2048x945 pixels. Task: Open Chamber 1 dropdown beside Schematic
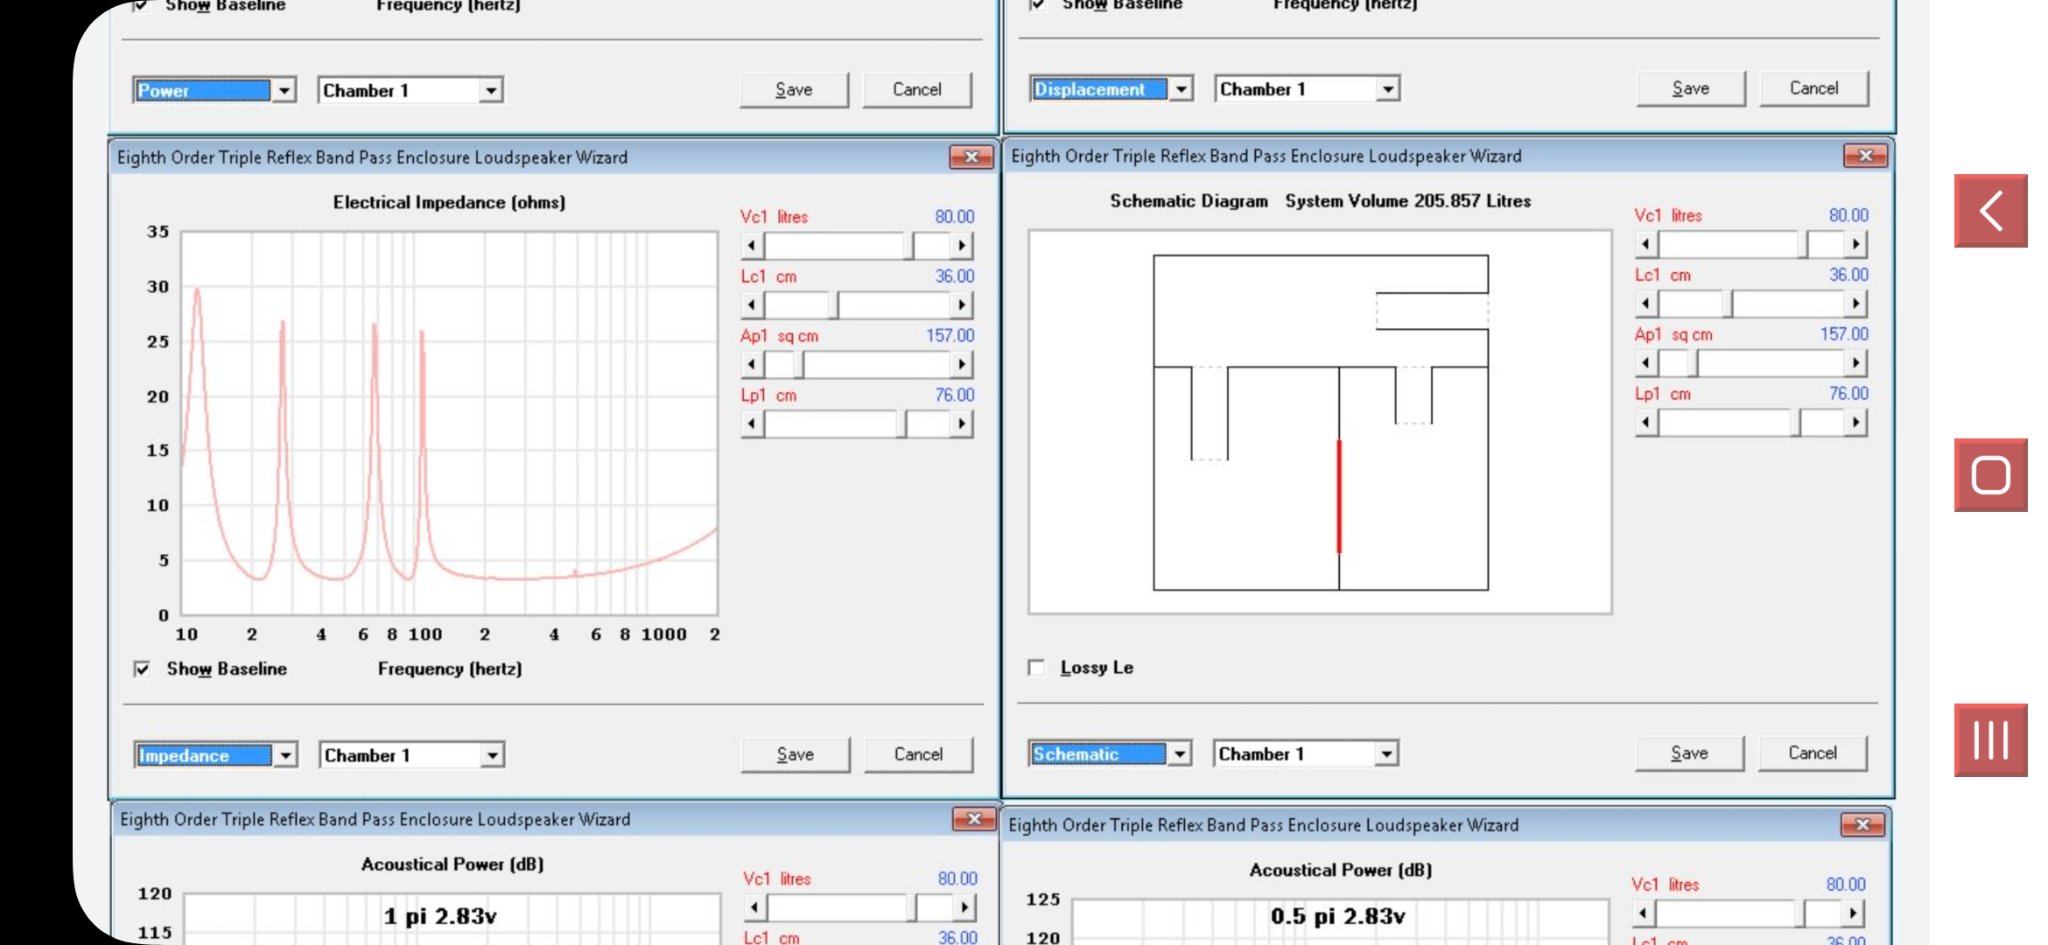(x=1386, y=754)
